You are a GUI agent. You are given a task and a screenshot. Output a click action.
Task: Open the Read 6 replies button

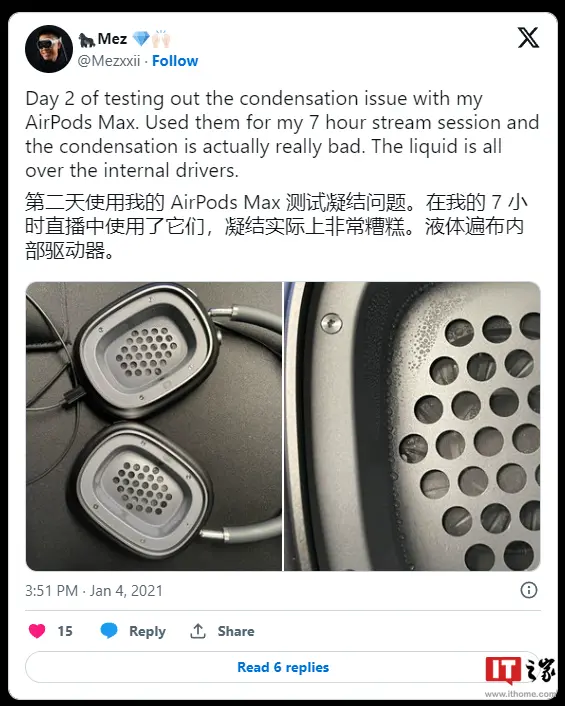point(283,667)
